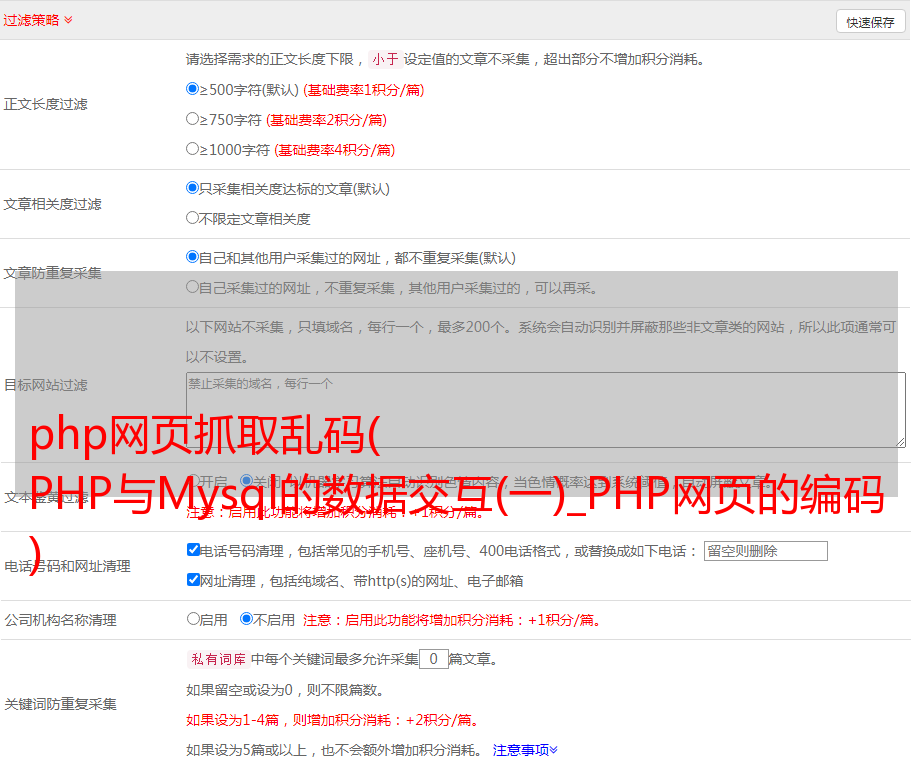Click the 留空则删除 phone replacement field
Viewport: 912px width, 768px height.
click(765, 551)
